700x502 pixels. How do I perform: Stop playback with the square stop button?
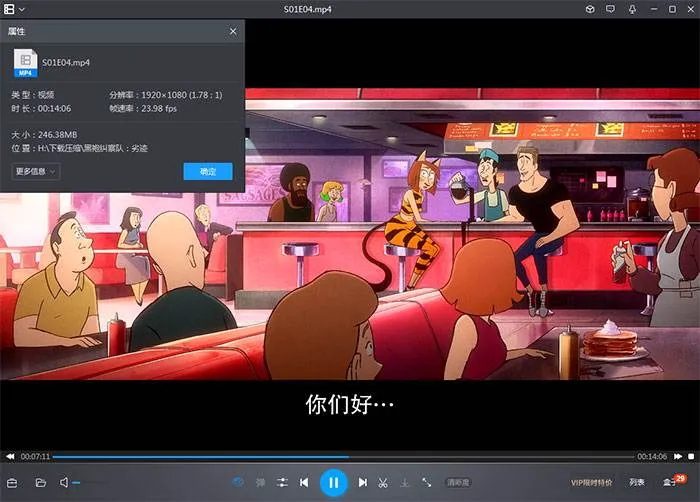[x=691, y=456]
